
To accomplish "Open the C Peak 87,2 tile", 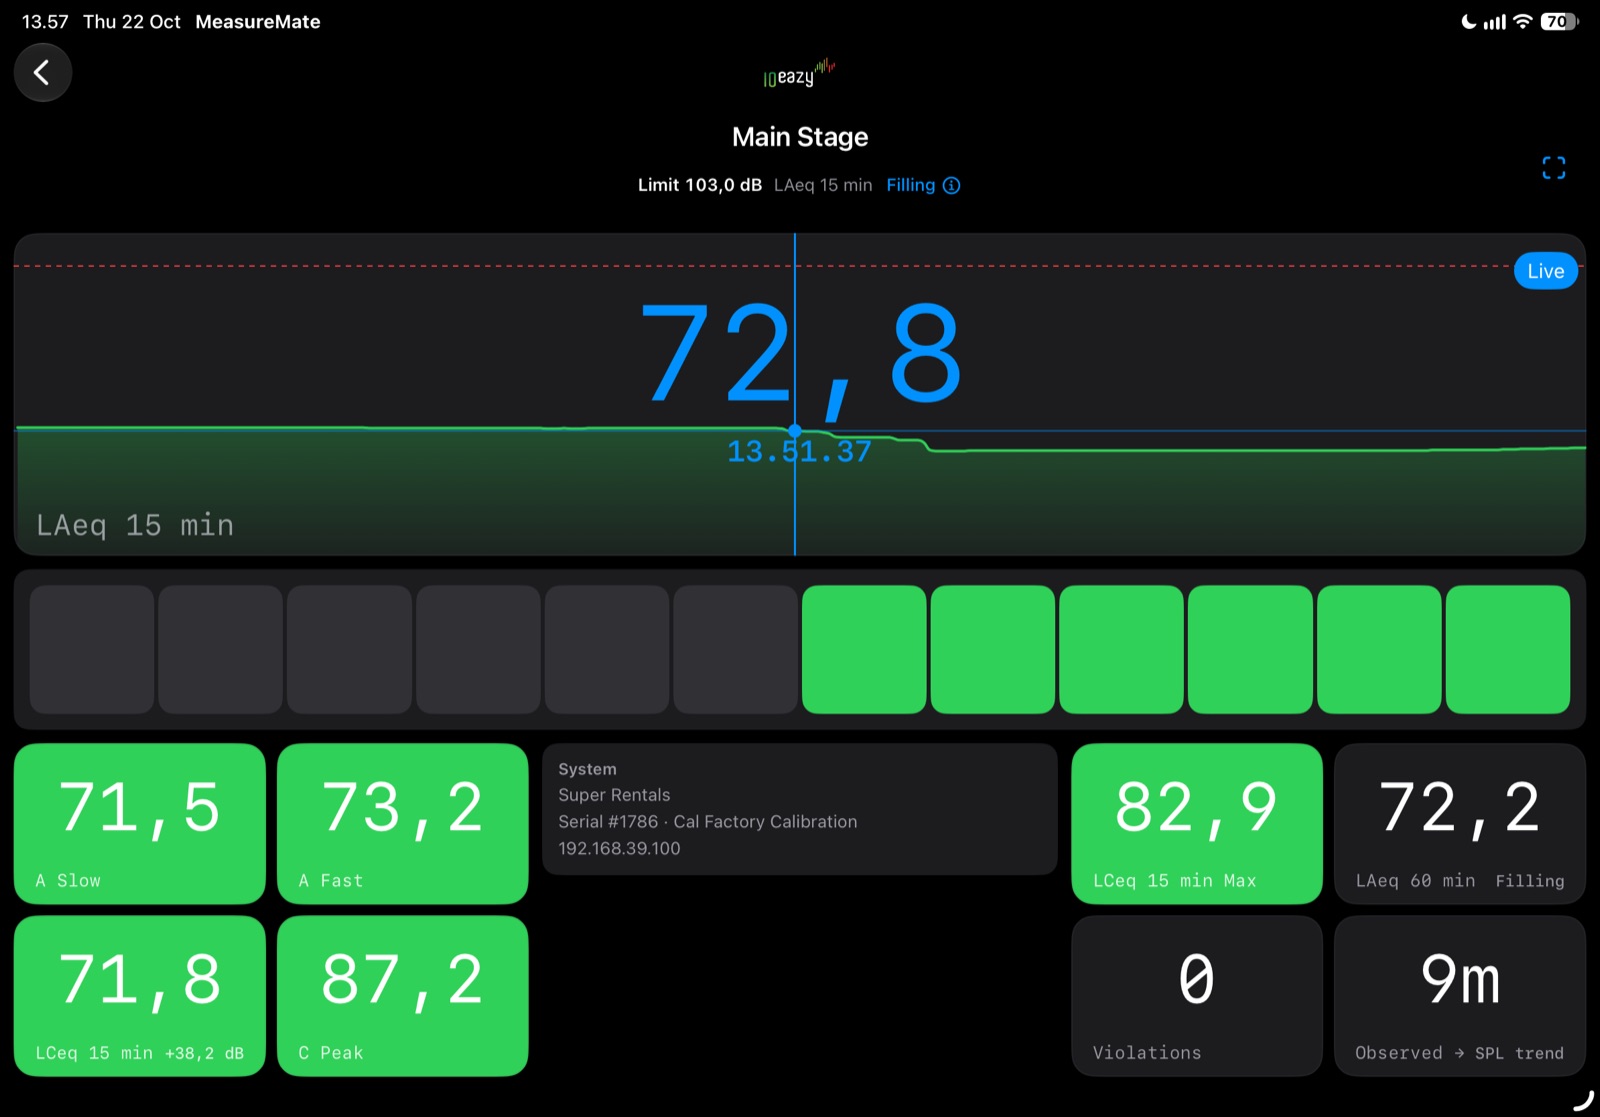I will [402, 996].
